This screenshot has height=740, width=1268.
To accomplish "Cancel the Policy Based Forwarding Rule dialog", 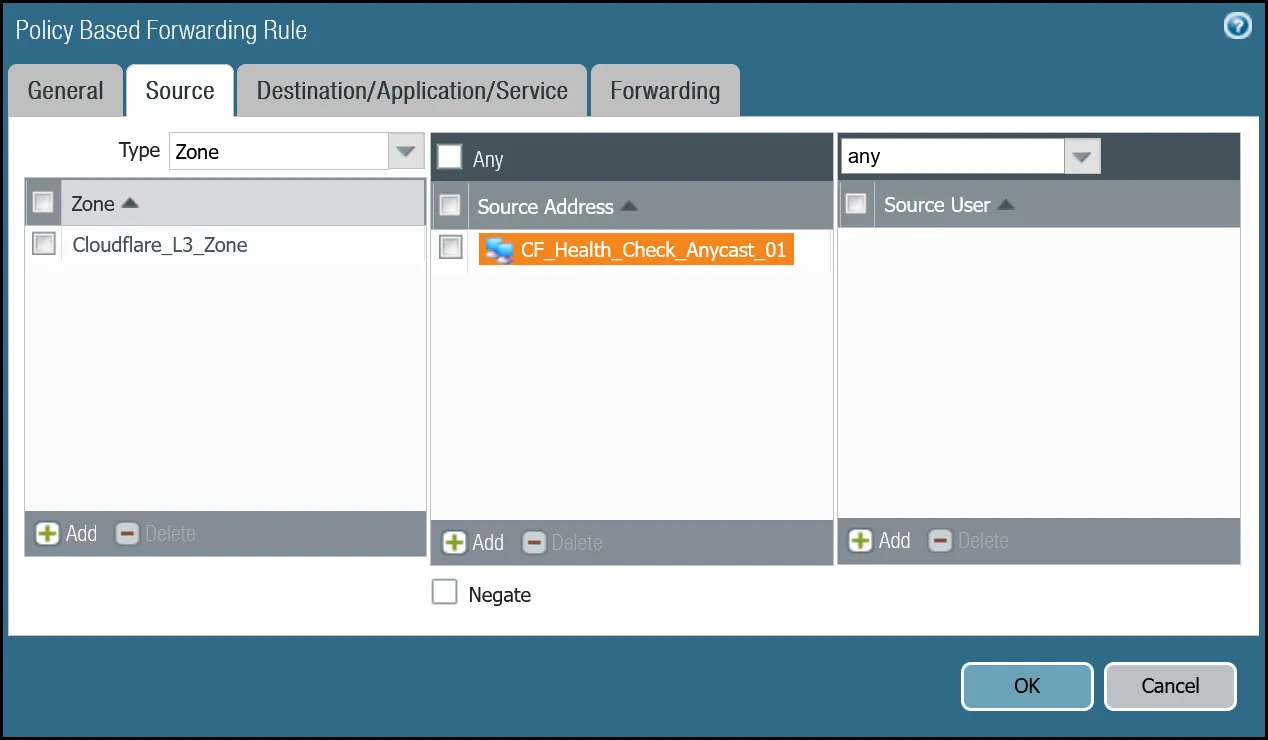I will pyautogui.click(x=1170, y=686).
